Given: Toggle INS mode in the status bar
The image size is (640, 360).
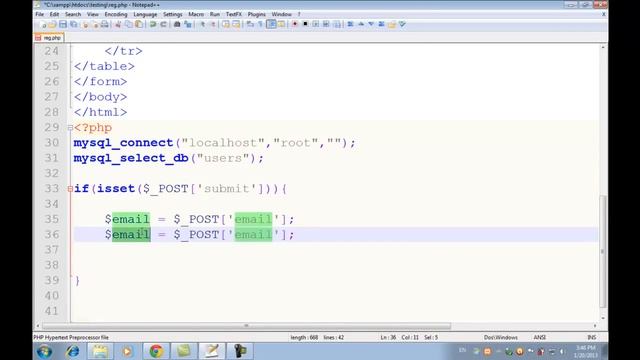Looking at the screenshot, I should 591,338.
